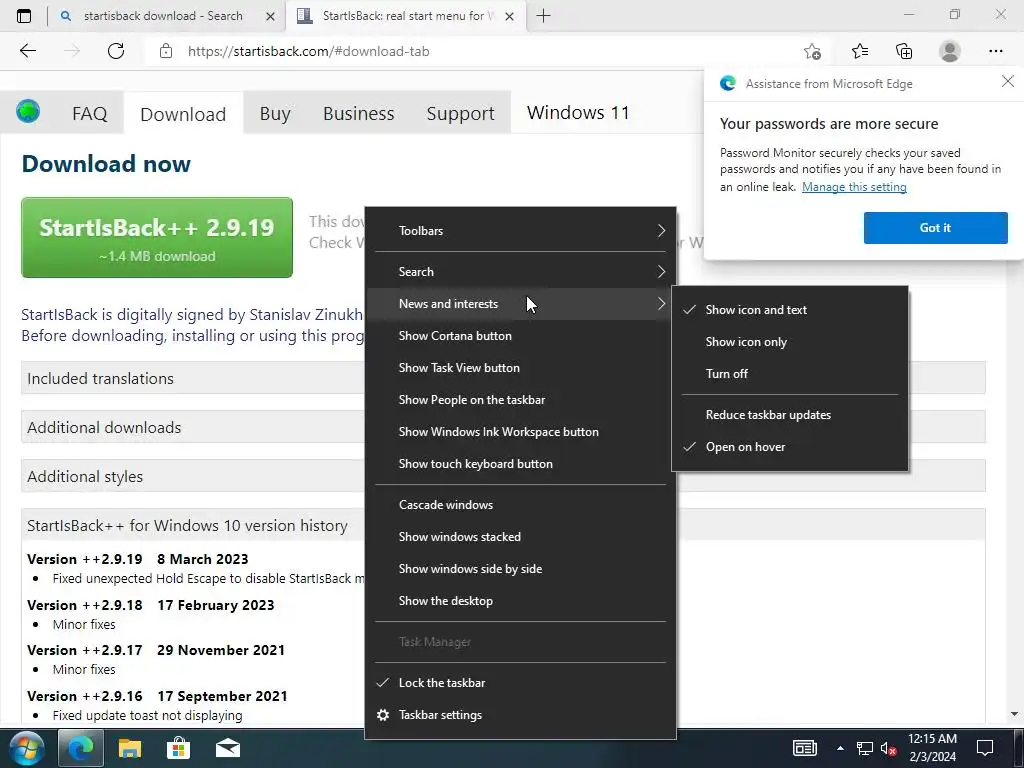
Task: Click the gear icon beside Taskbar settings
Action: tap(383, 715)
